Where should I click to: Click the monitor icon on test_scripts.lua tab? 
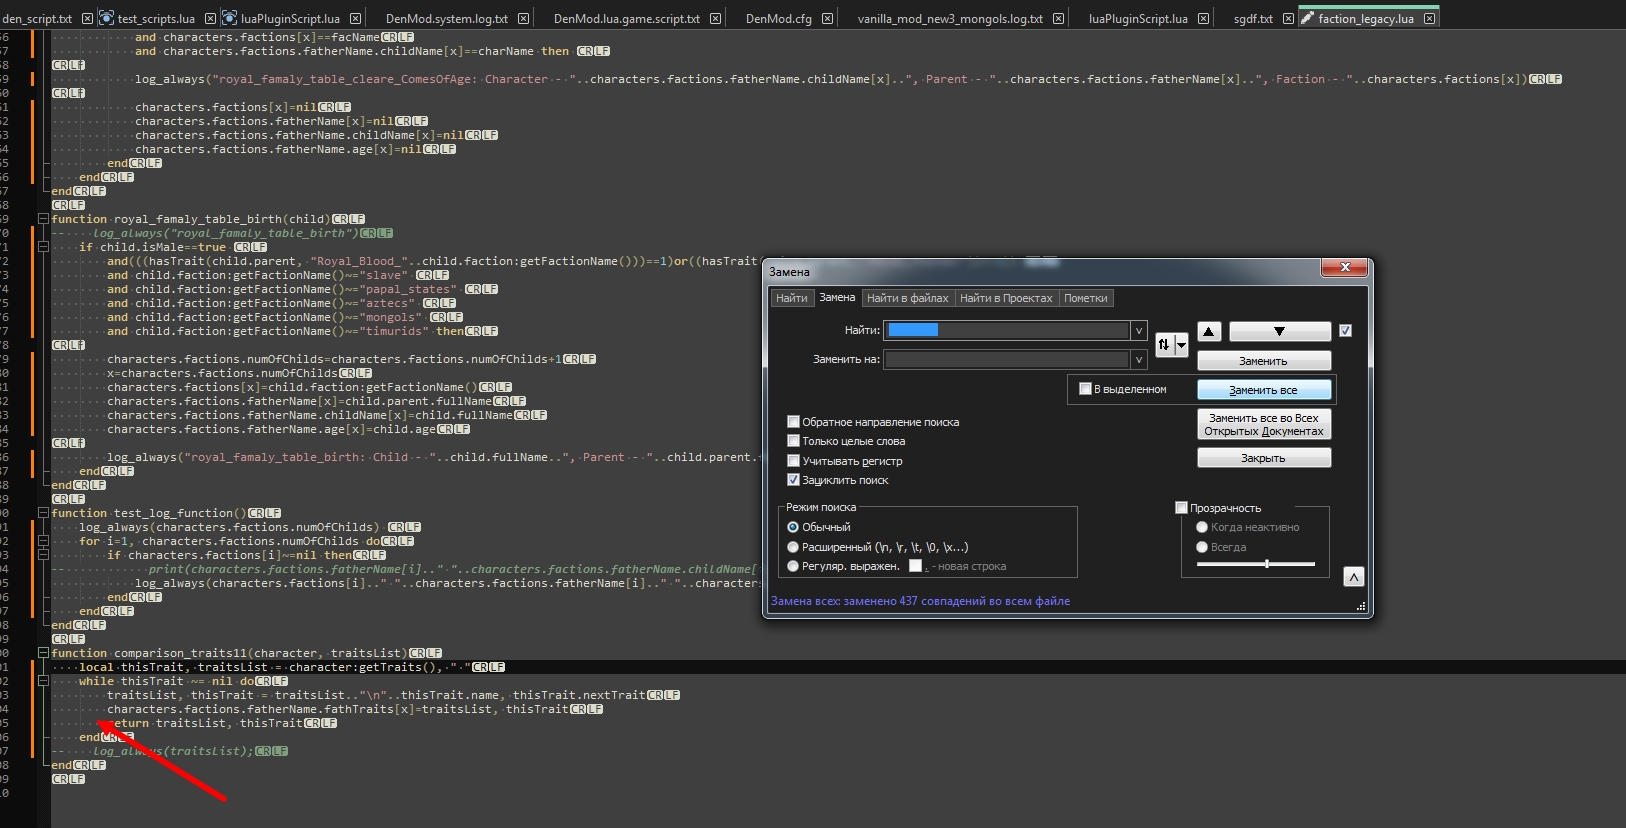pos(106,18)
